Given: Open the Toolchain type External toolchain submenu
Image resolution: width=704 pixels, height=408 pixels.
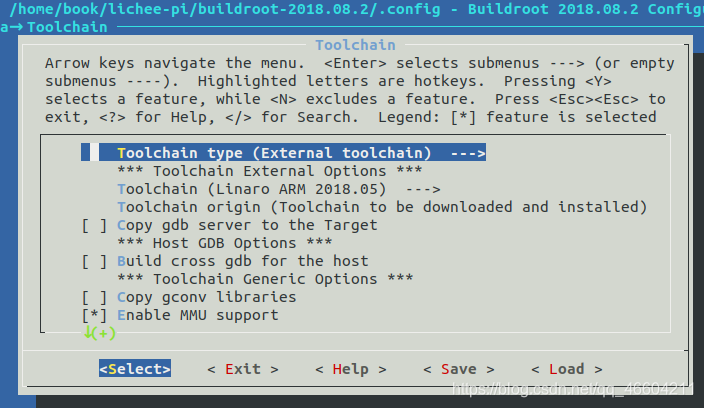Looking at the screenshot, I should 283,153.
